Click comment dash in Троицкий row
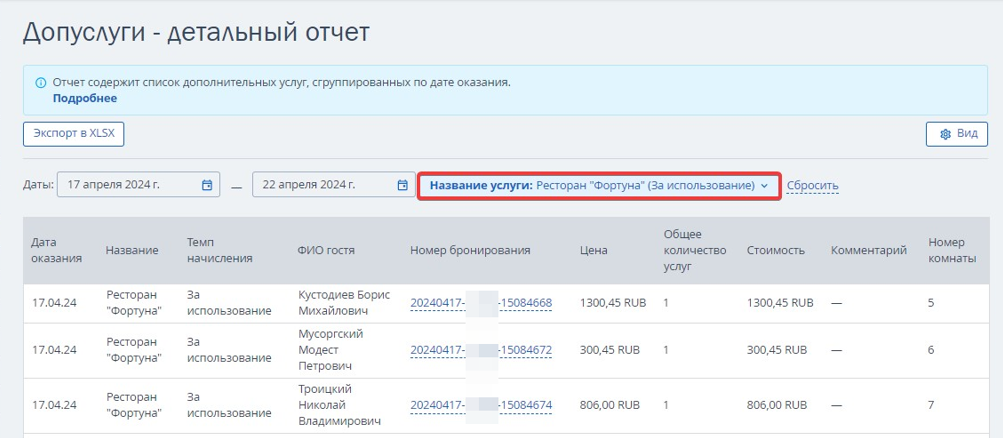The image size is (1003, 438). tap(836, 405)
